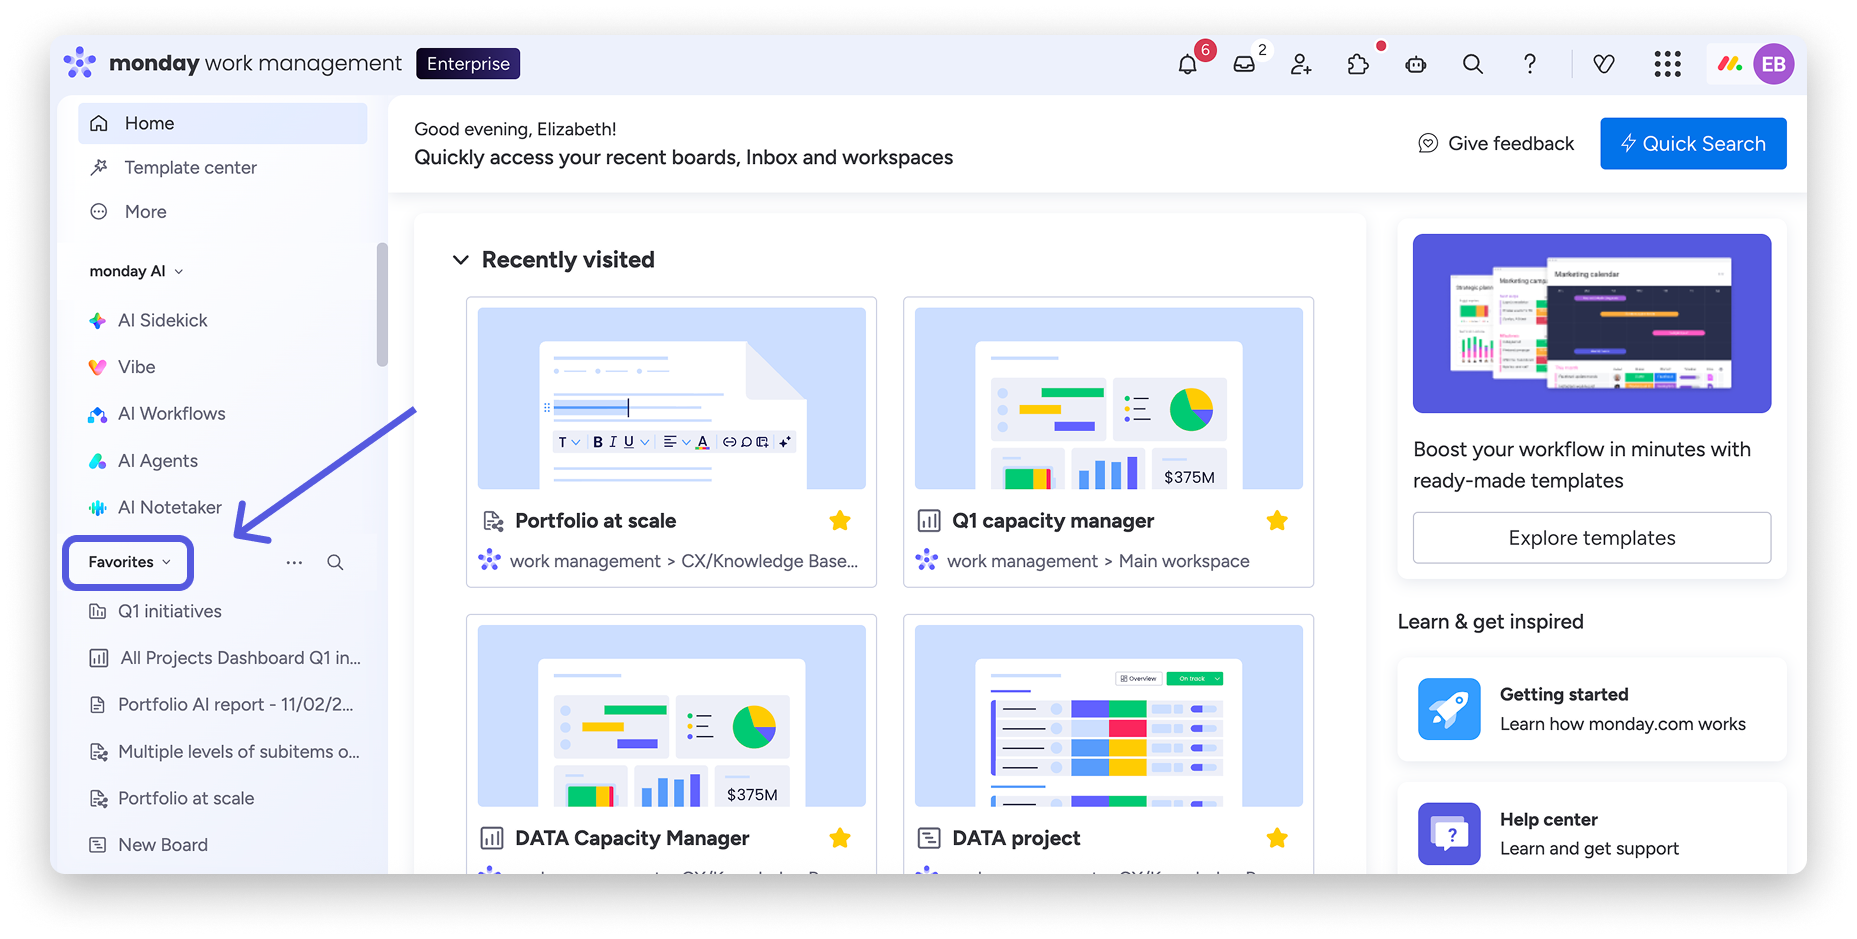This screenshot has height=939, width=1857.
Task: Click the templates promo image
Action: coord(1592,323)
